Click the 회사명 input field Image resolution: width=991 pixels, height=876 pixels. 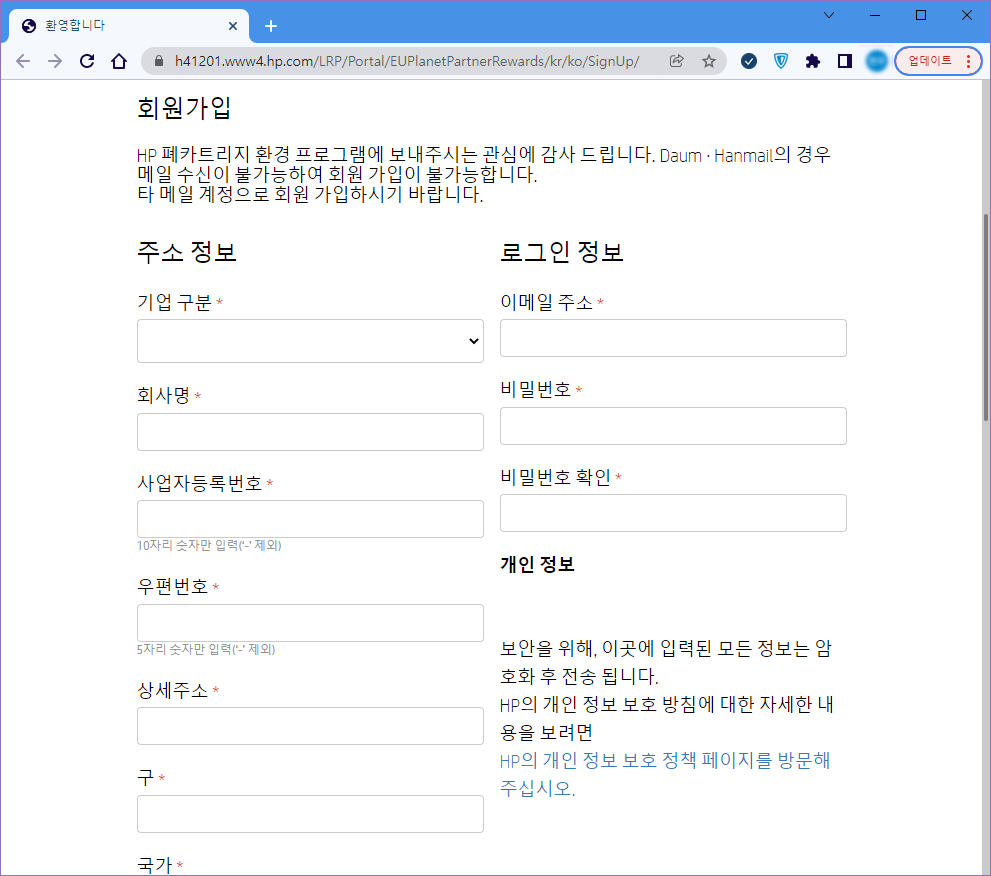(x=310, y=432)
